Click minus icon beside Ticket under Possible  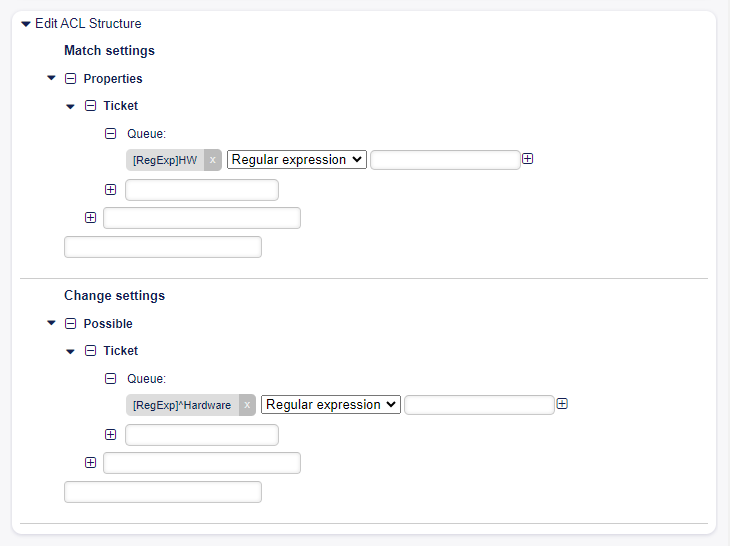click(90, 350)
